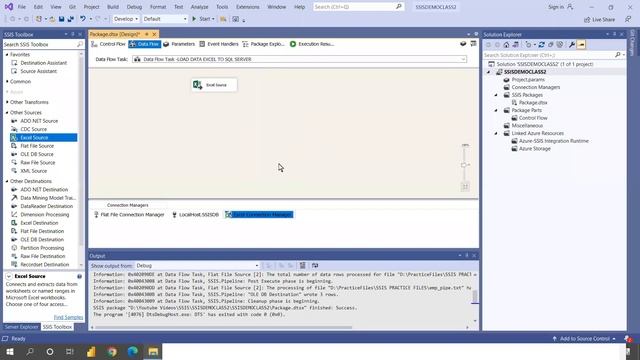Click Live Share button
Viewport: 640px width, 360px height.
coord(599,20)
